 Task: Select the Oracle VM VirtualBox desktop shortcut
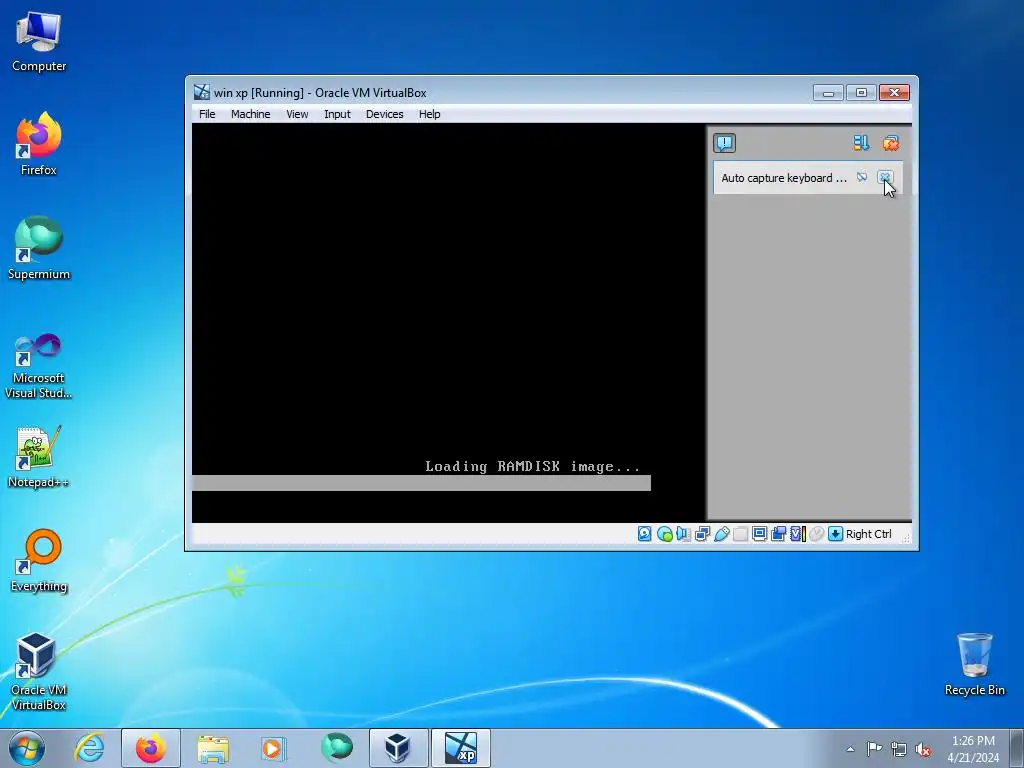tap(39, 672)
